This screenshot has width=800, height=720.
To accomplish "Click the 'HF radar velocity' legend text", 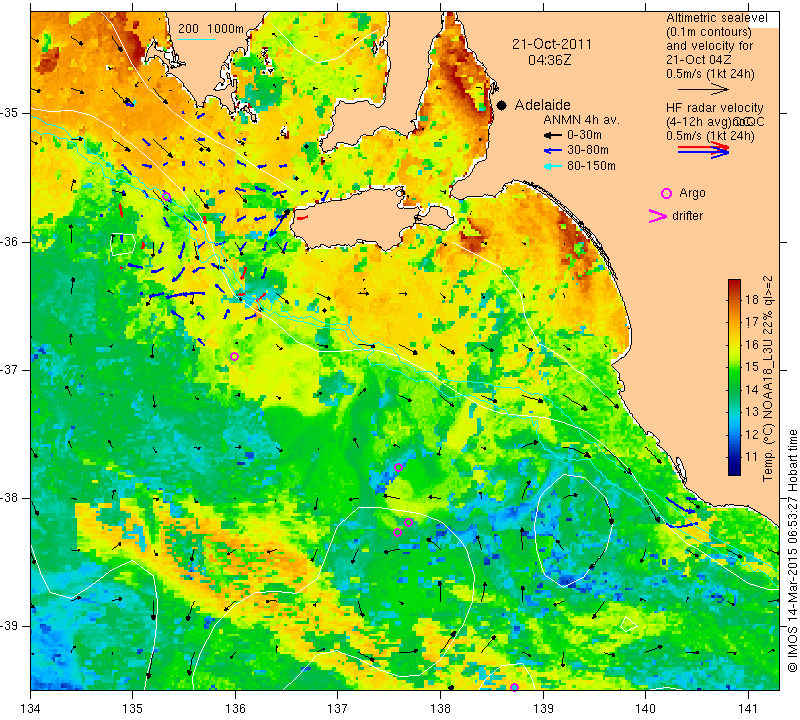I will pos(714,108).
